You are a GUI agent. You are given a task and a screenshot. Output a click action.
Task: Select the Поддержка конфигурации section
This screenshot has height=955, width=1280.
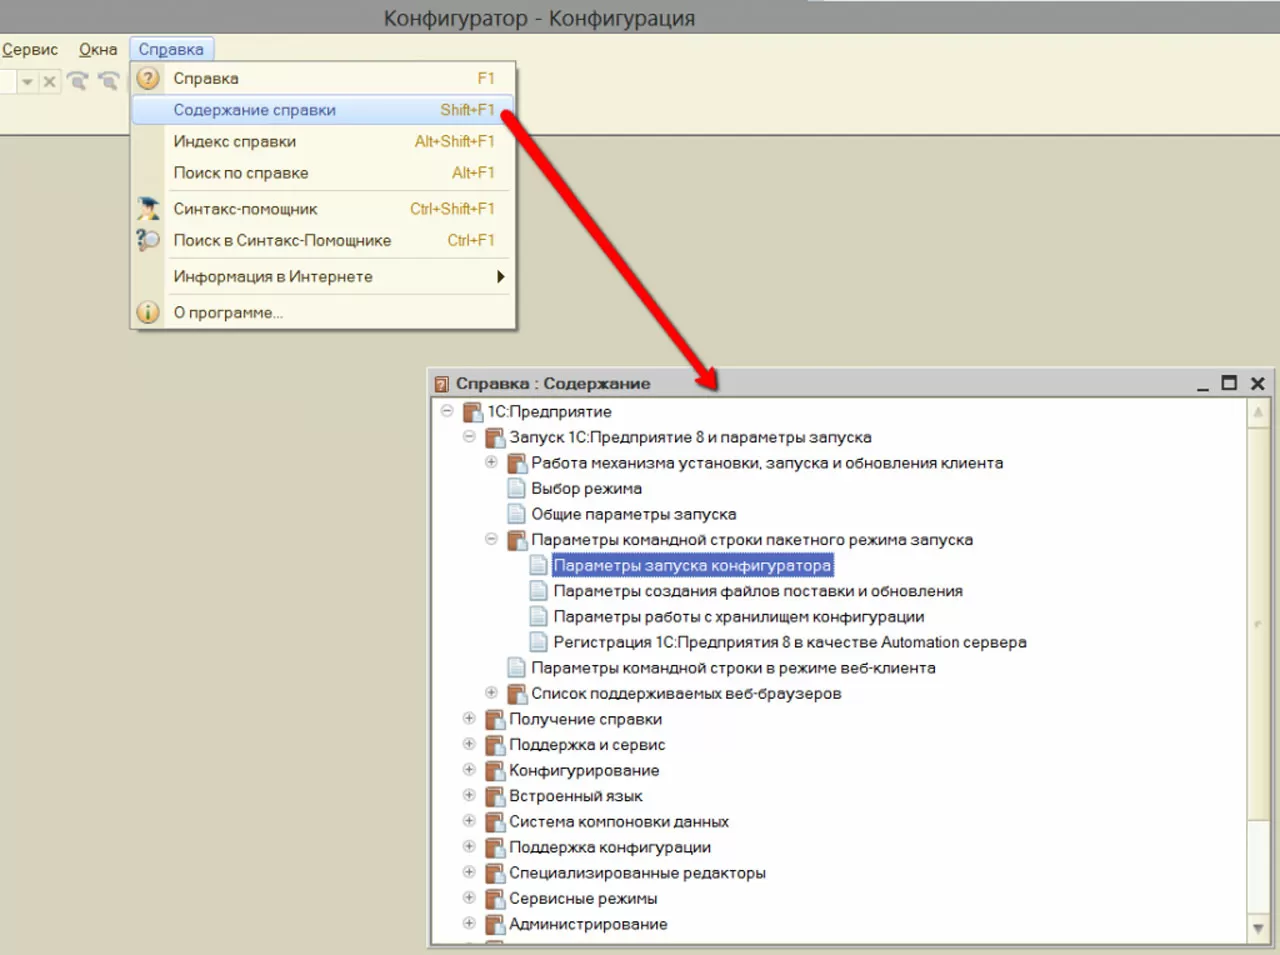pos(610,848)
